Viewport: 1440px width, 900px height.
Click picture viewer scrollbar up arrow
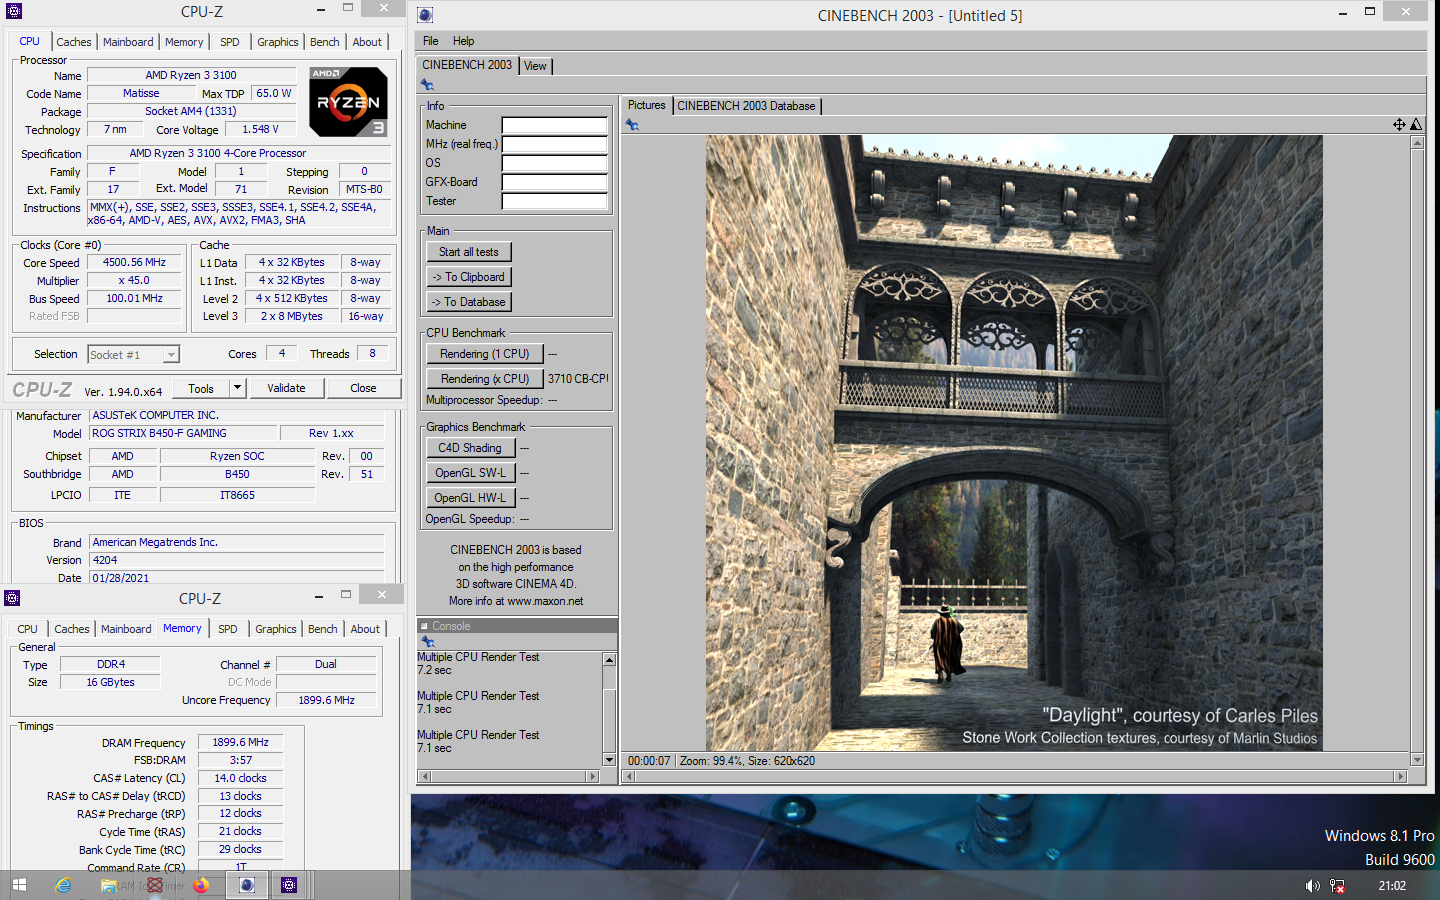pos(1417,143)
